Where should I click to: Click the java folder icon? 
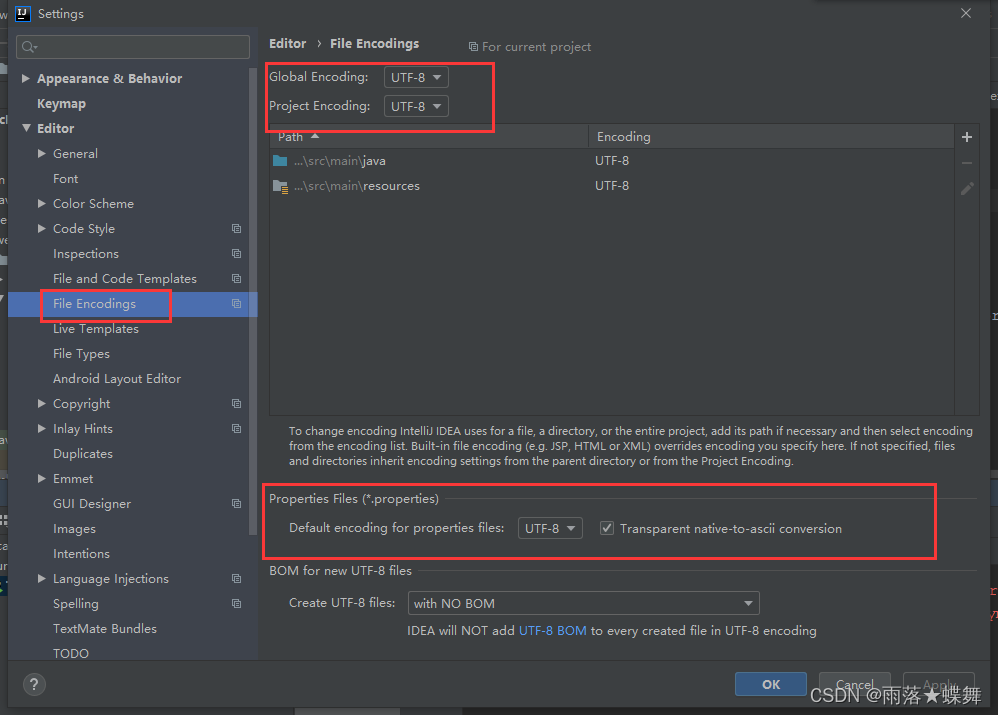(280, 160)
